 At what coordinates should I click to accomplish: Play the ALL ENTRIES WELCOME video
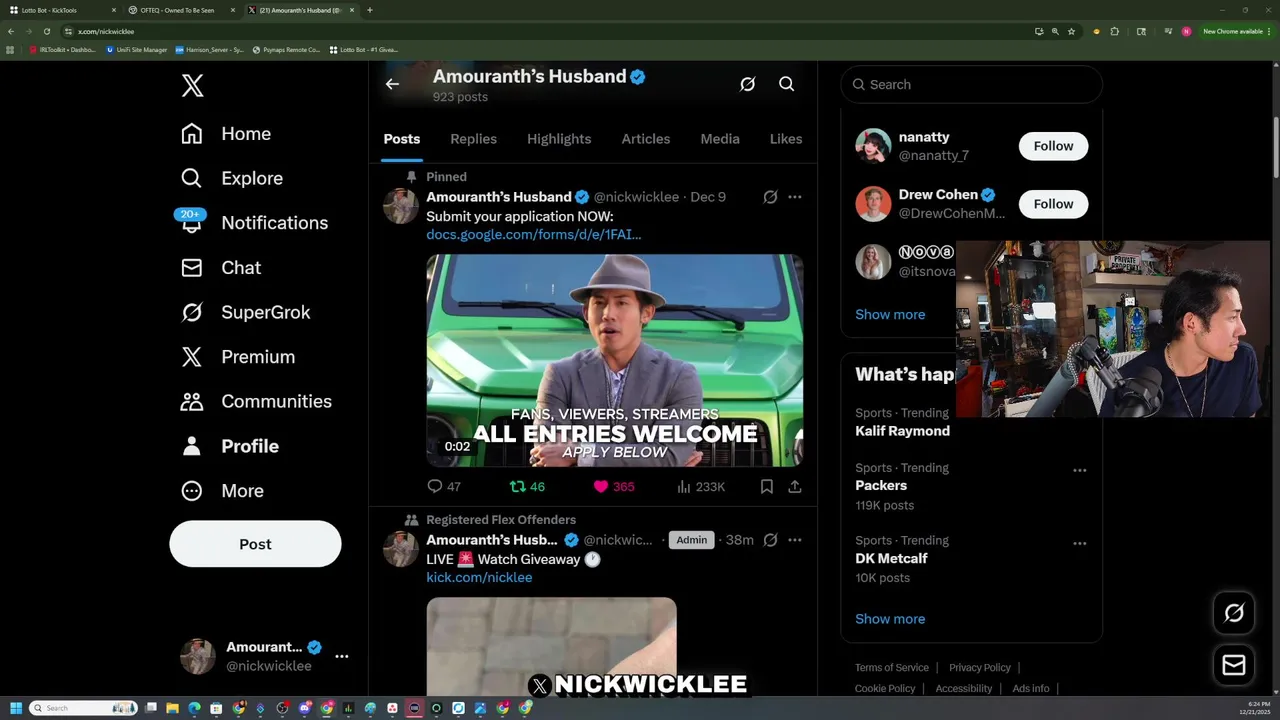tap(614, 360)
